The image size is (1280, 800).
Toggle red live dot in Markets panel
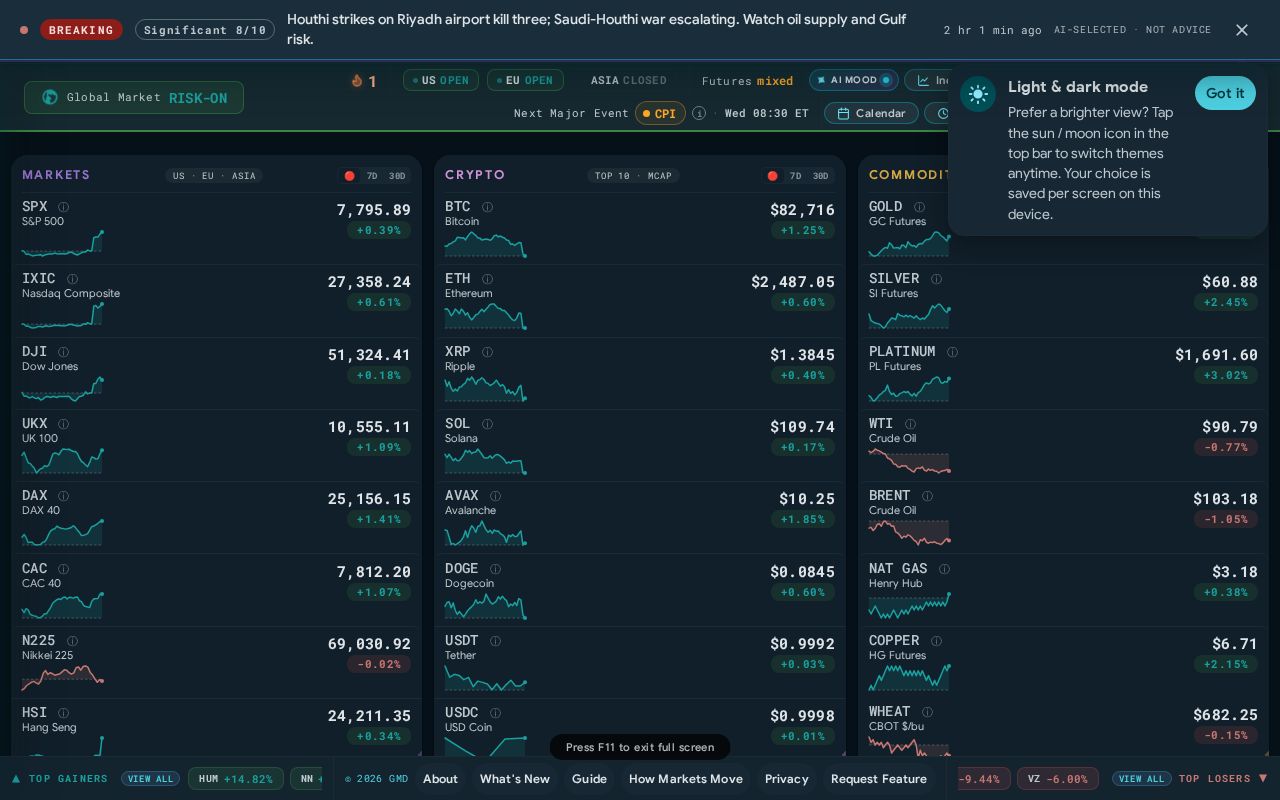pos(349,176)
